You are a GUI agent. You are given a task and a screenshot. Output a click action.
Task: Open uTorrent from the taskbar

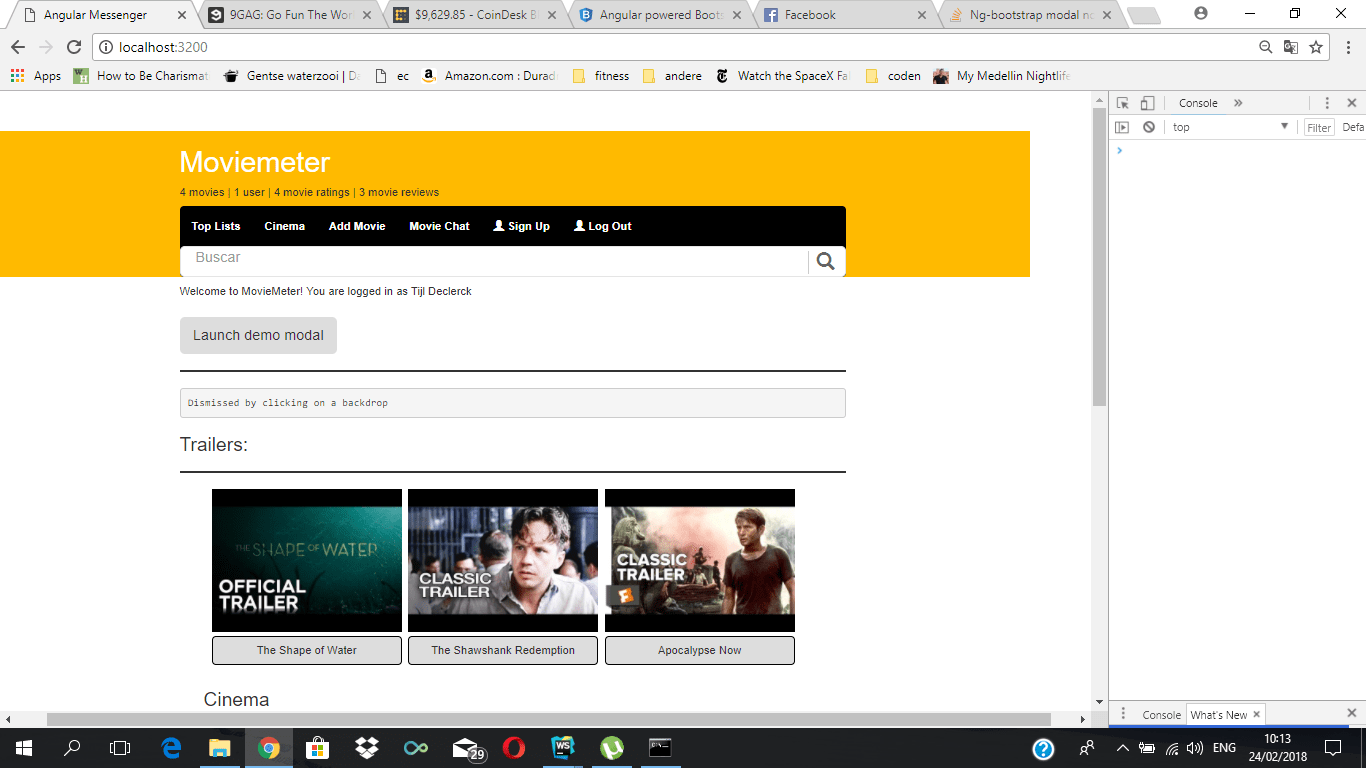pos(612,748)
